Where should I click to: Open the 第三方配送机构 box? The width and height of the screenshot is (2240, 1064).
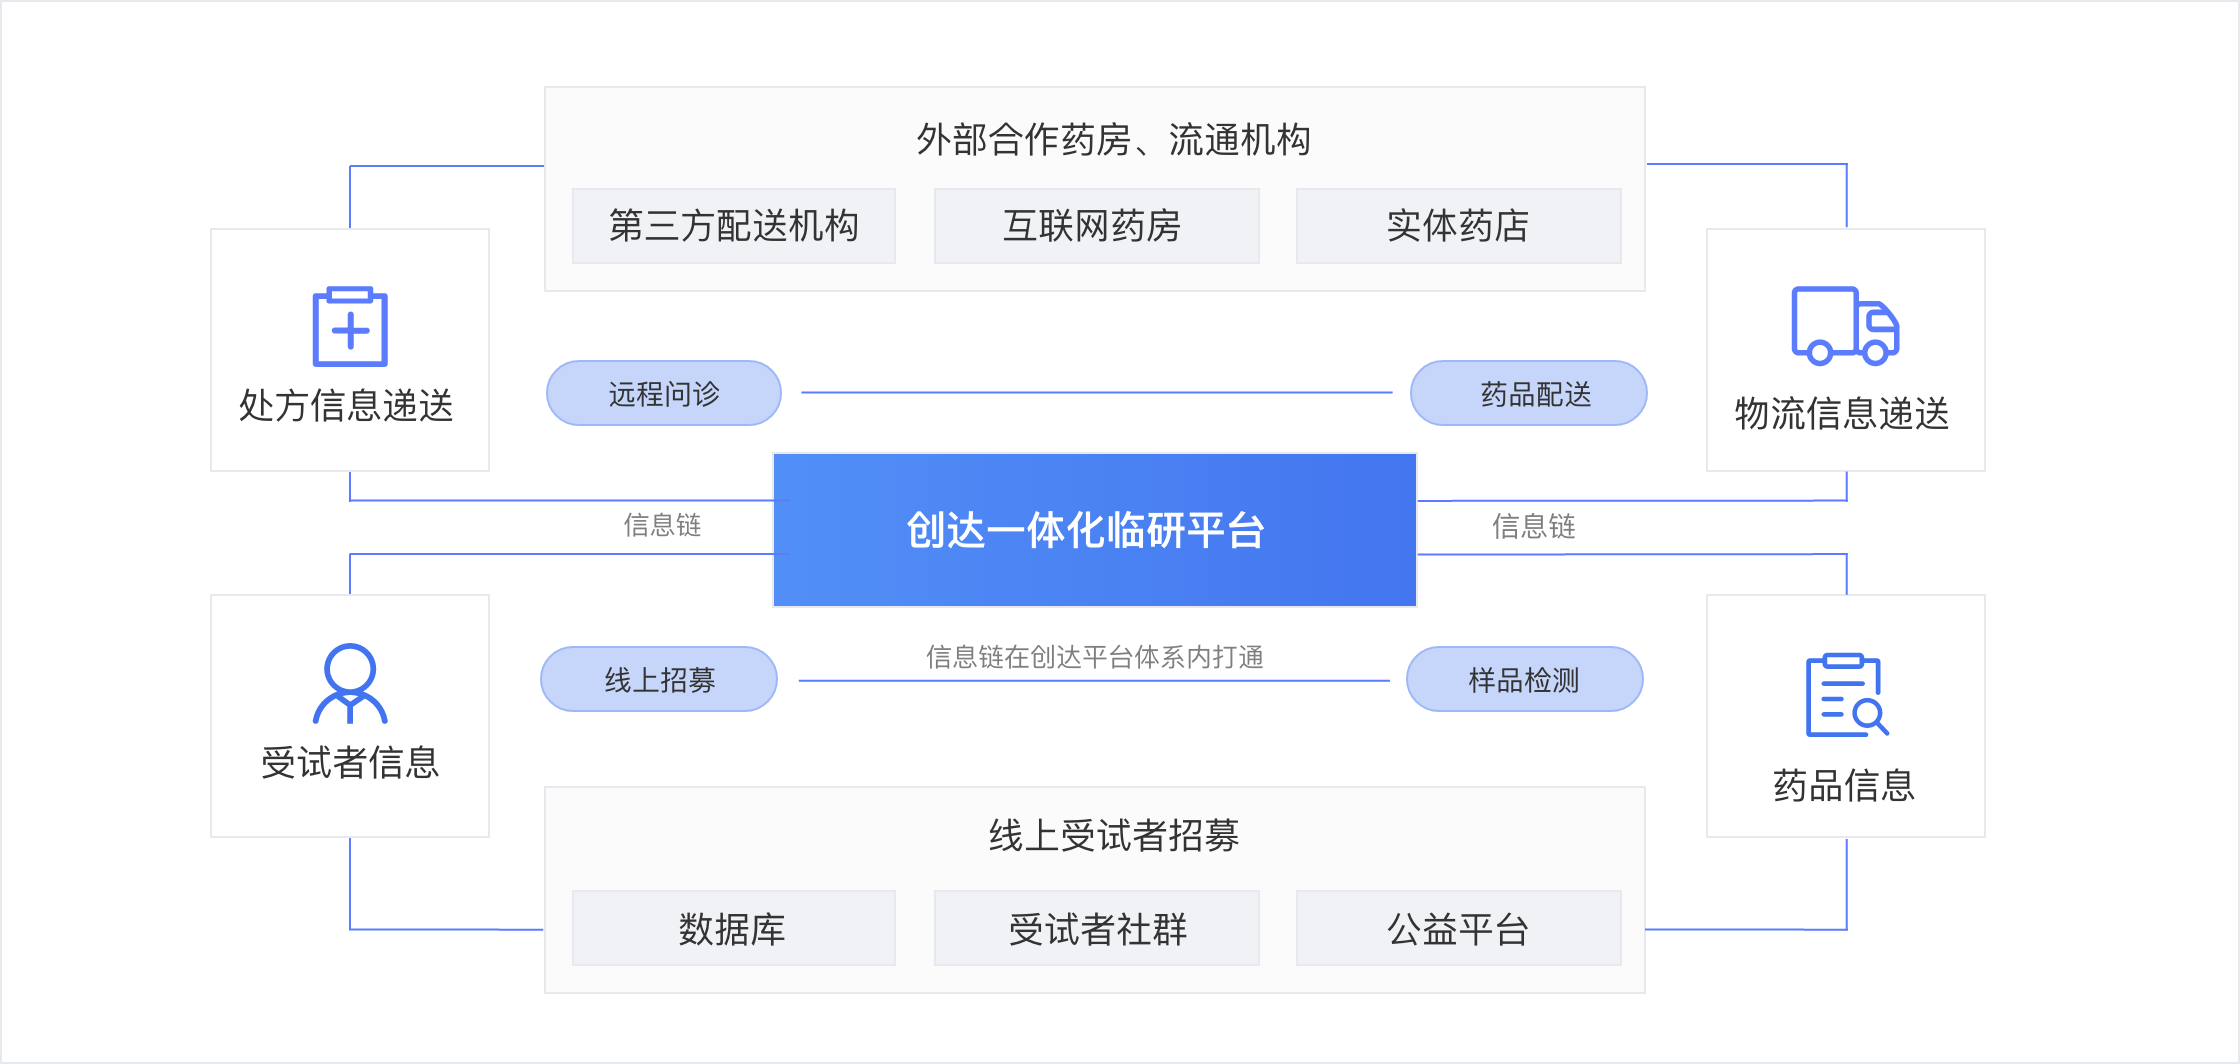point(734,226)
